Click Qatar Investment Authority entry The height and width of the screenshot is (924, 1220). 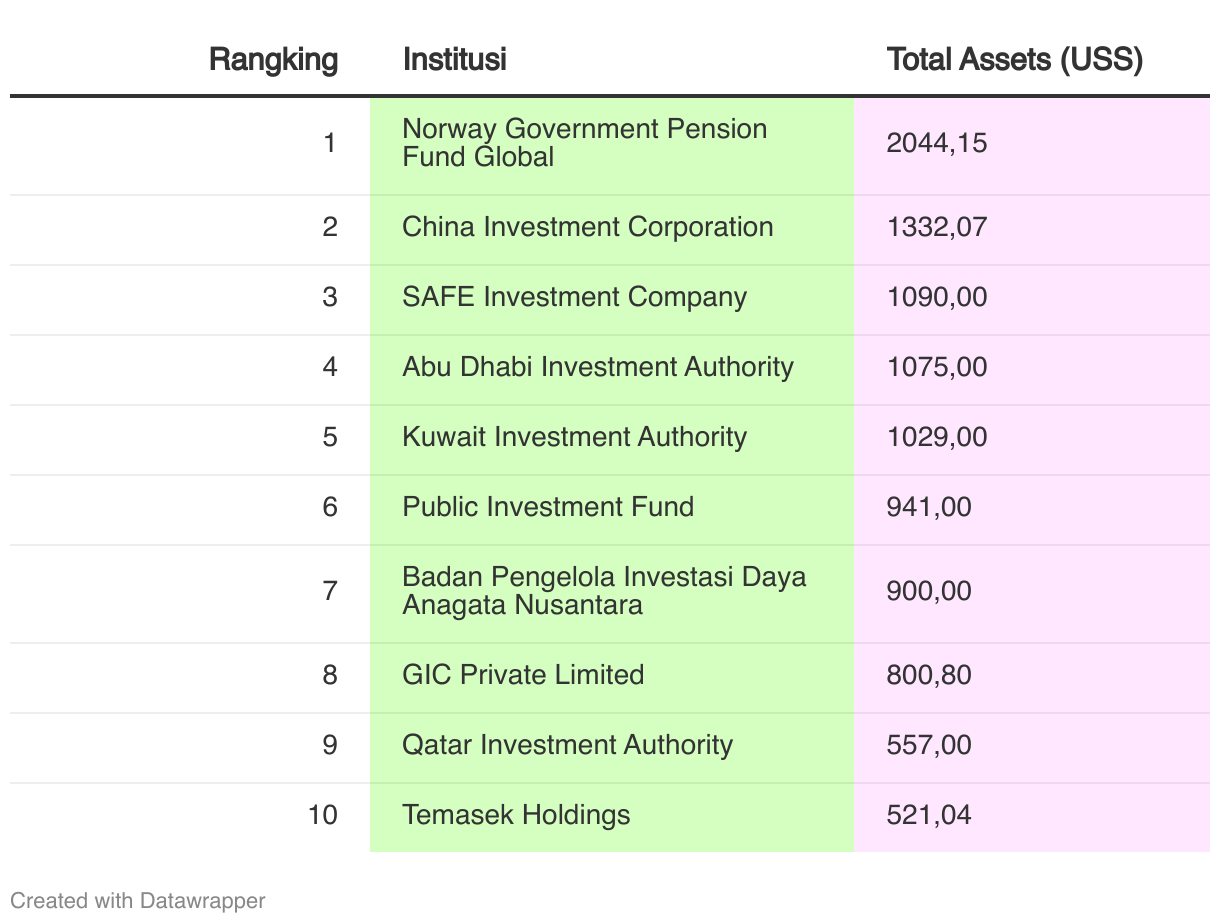[x=567, y=745]
